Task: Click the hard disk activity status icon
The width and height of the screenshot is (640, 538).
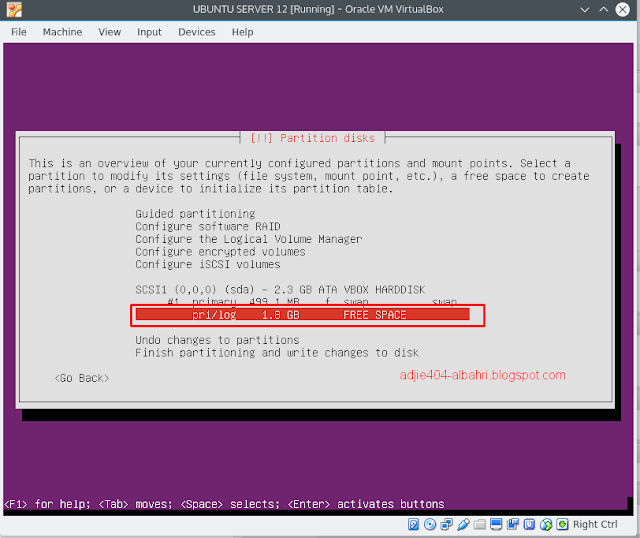Action: [x=413, y=524]
